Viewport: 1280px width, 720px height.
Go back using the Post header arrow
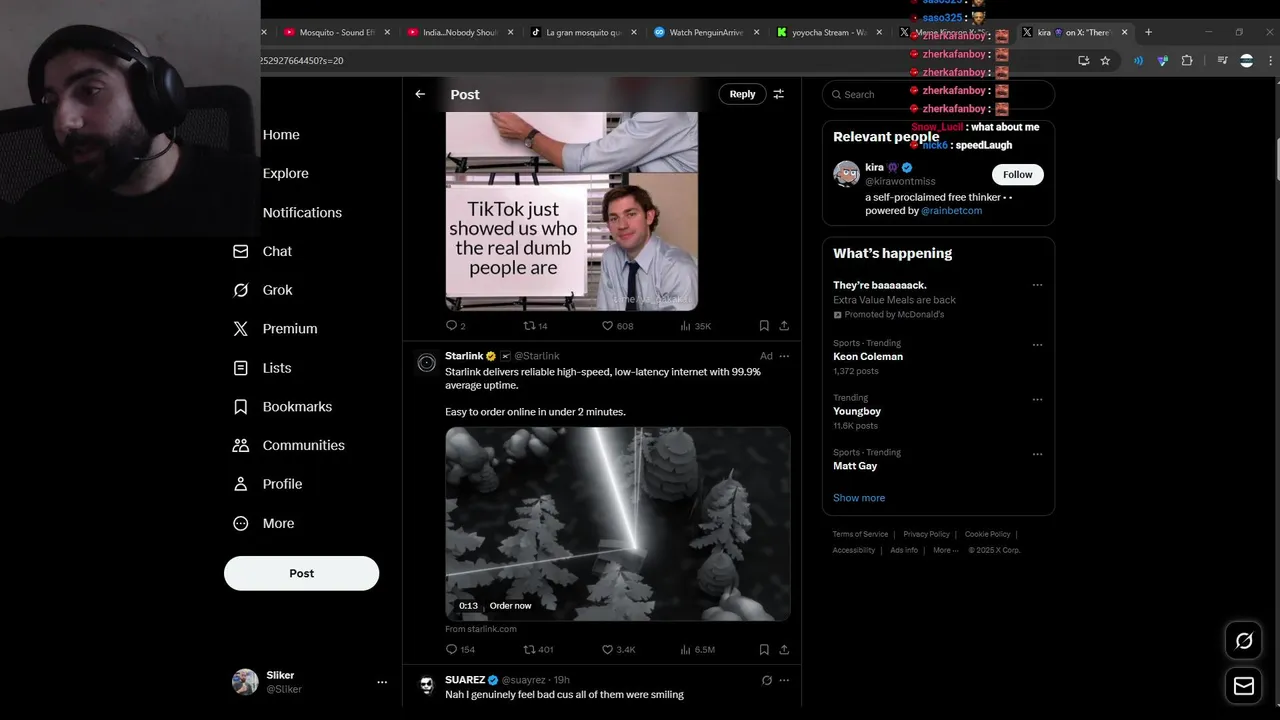click(420, 94)
